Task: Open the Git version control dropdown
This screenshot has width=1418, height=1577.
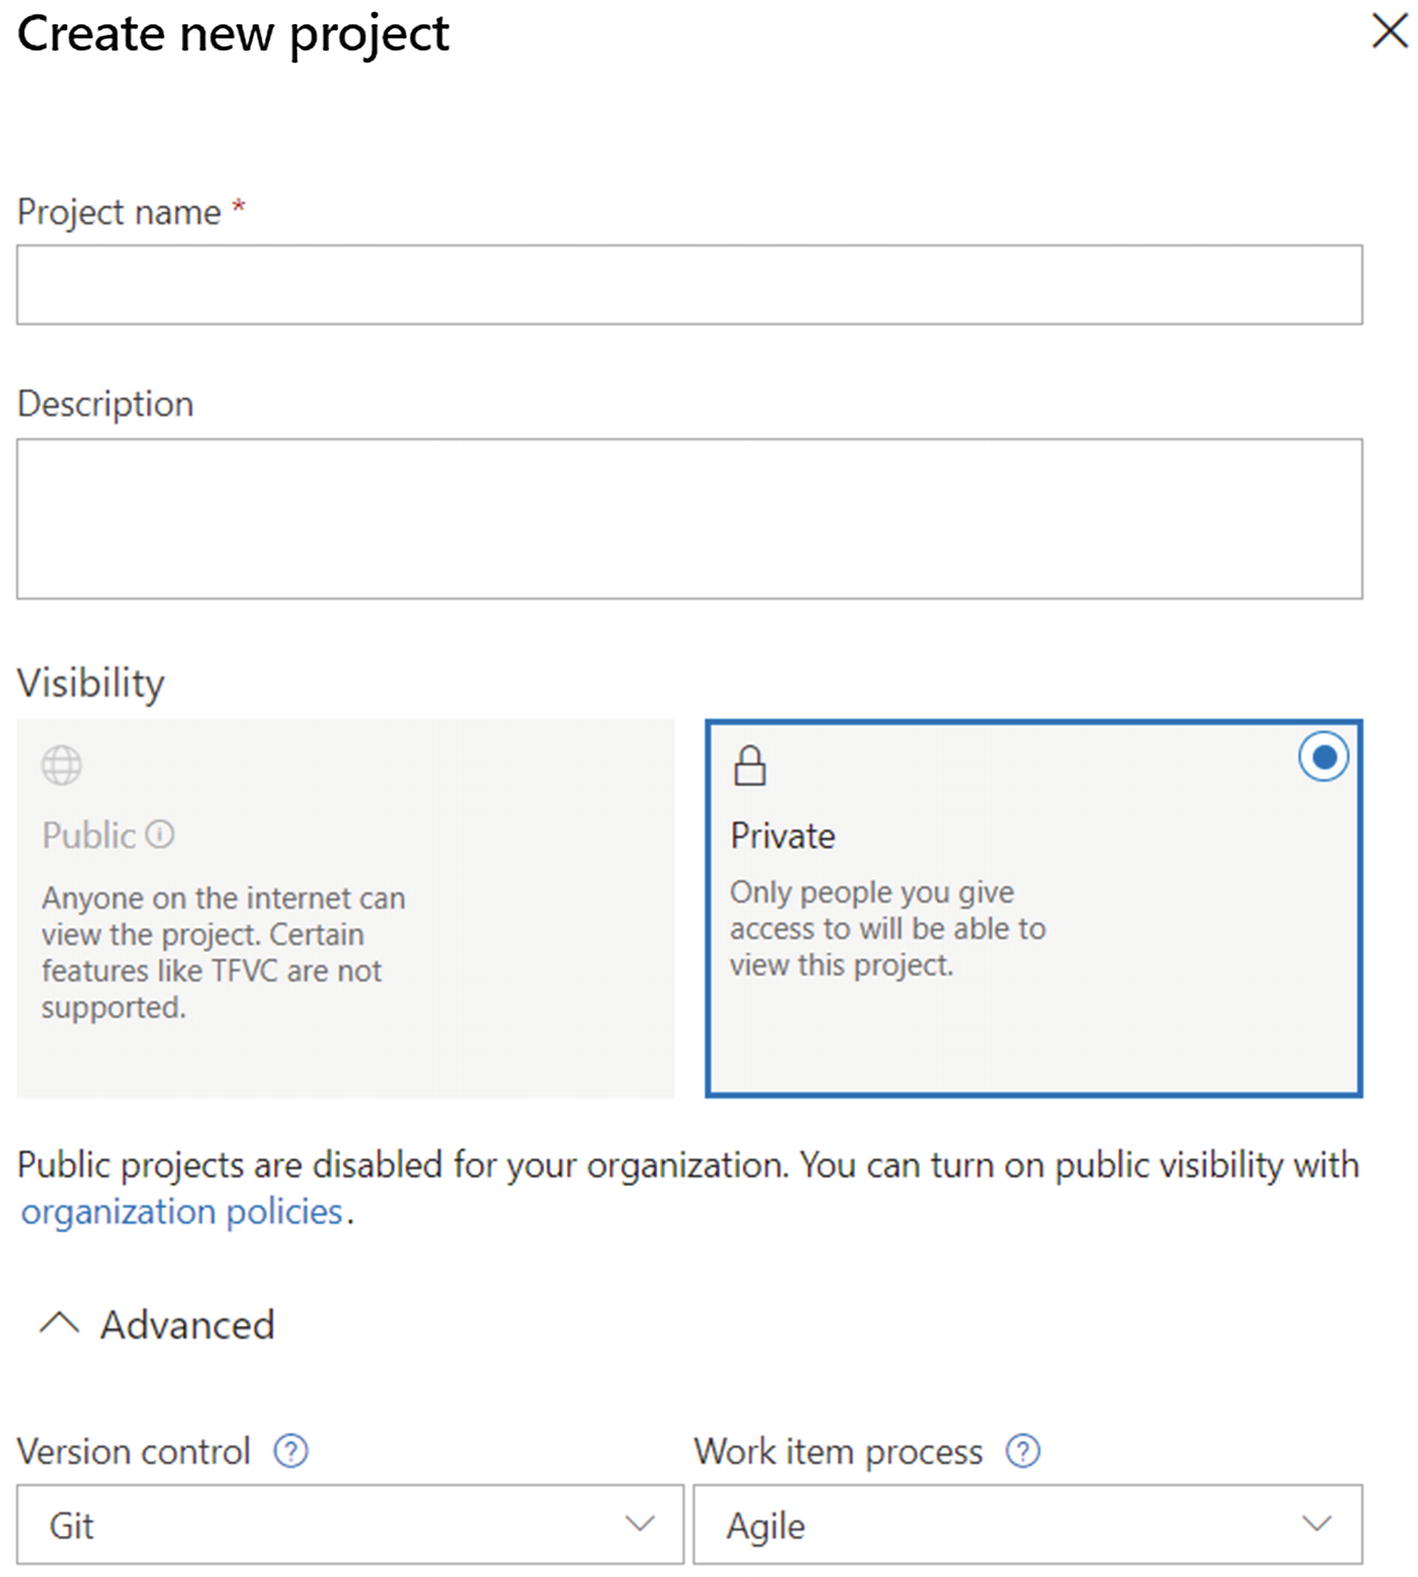Action: (x=350, y=1524)
